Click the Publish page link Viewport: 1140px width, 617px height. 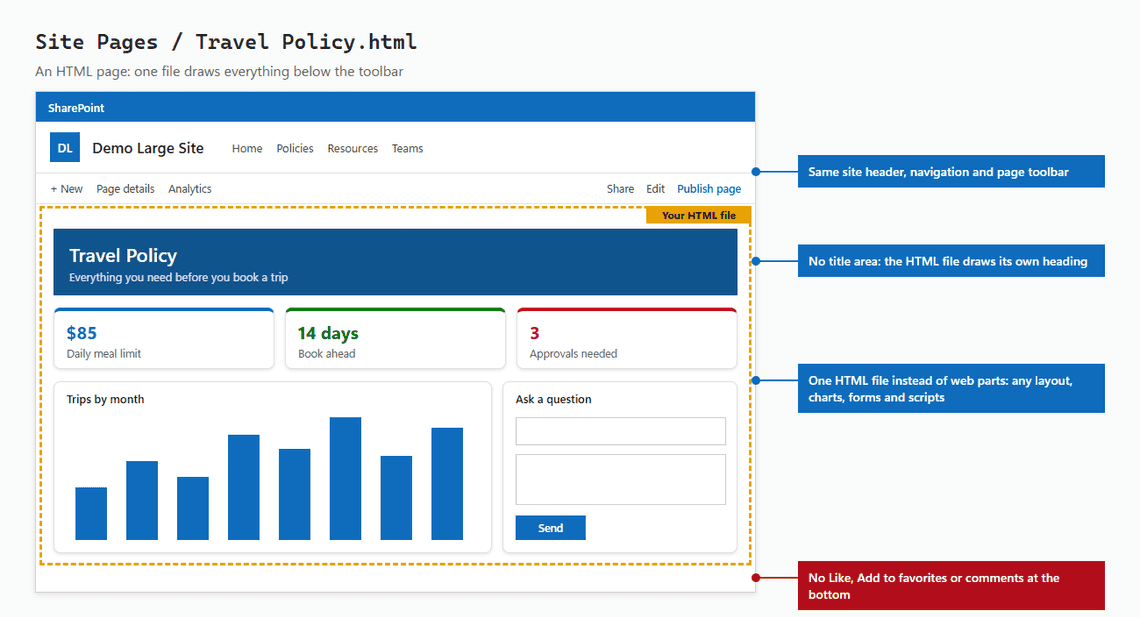tap(709, 189)
